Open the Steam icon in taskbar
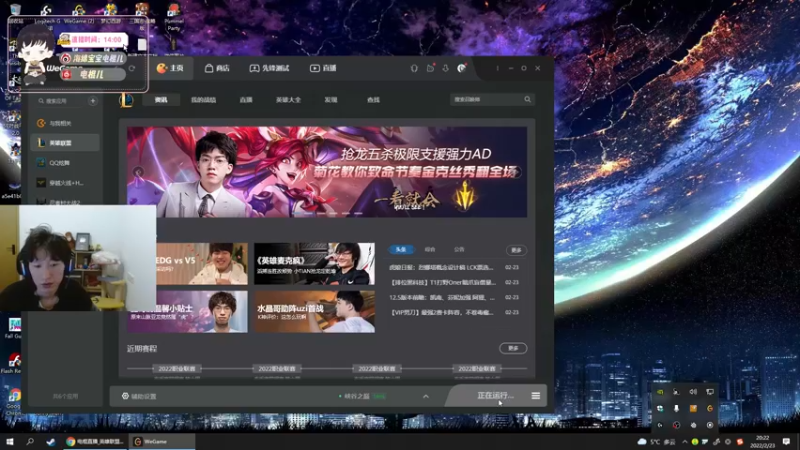Screen dimensions: 800x450 point(51,441)
